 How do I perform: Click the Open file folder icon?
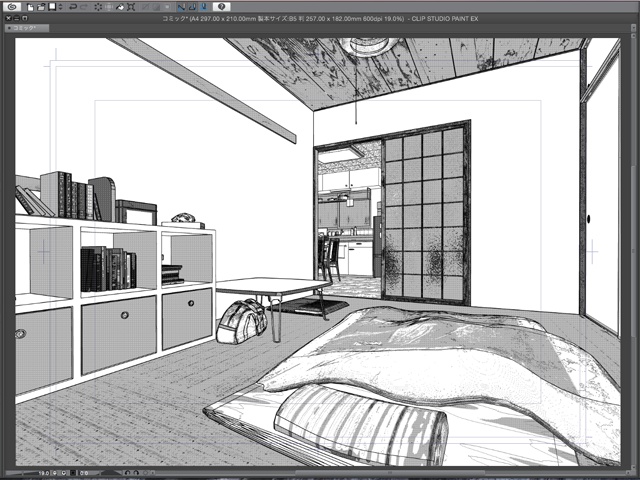[x=41, y=7]
